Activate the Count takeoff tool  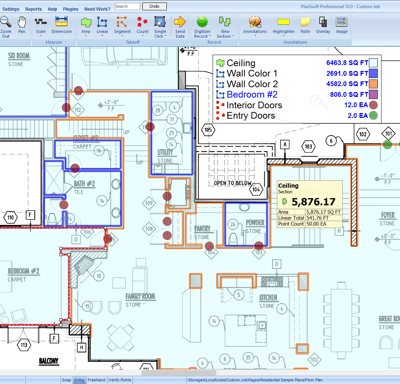(x=142, y=26)
